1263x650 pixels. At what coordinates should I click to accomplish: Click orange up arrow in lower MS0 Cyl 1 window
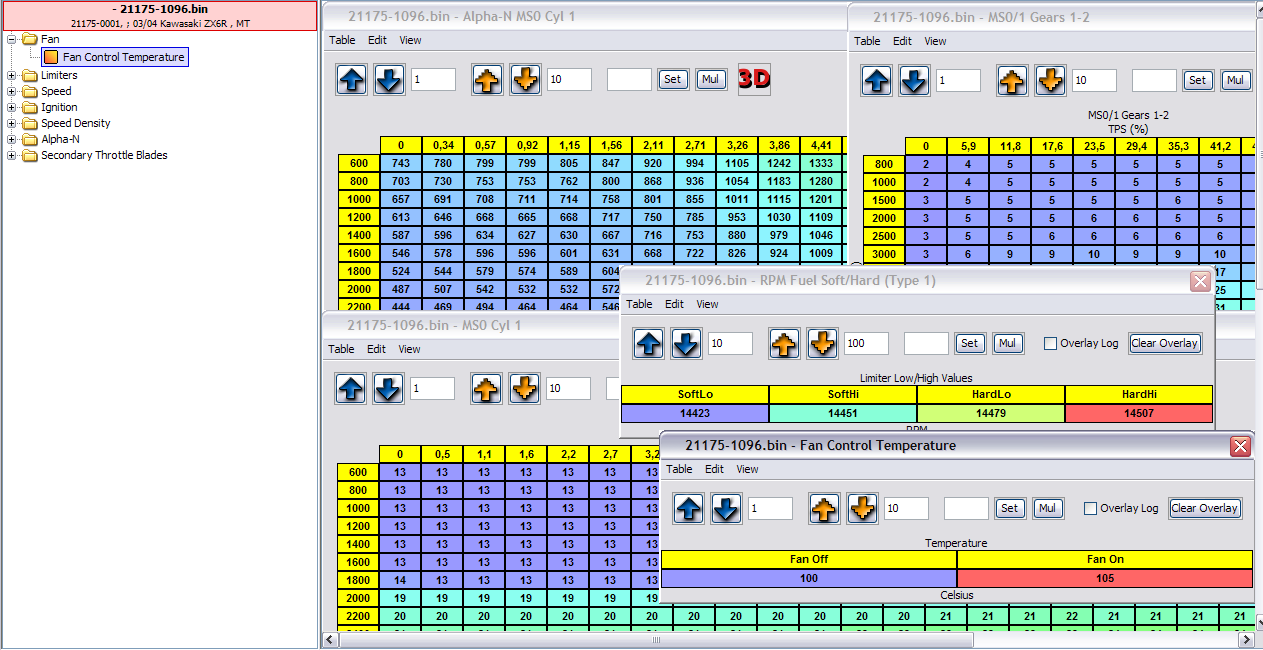tap(487, 389)
